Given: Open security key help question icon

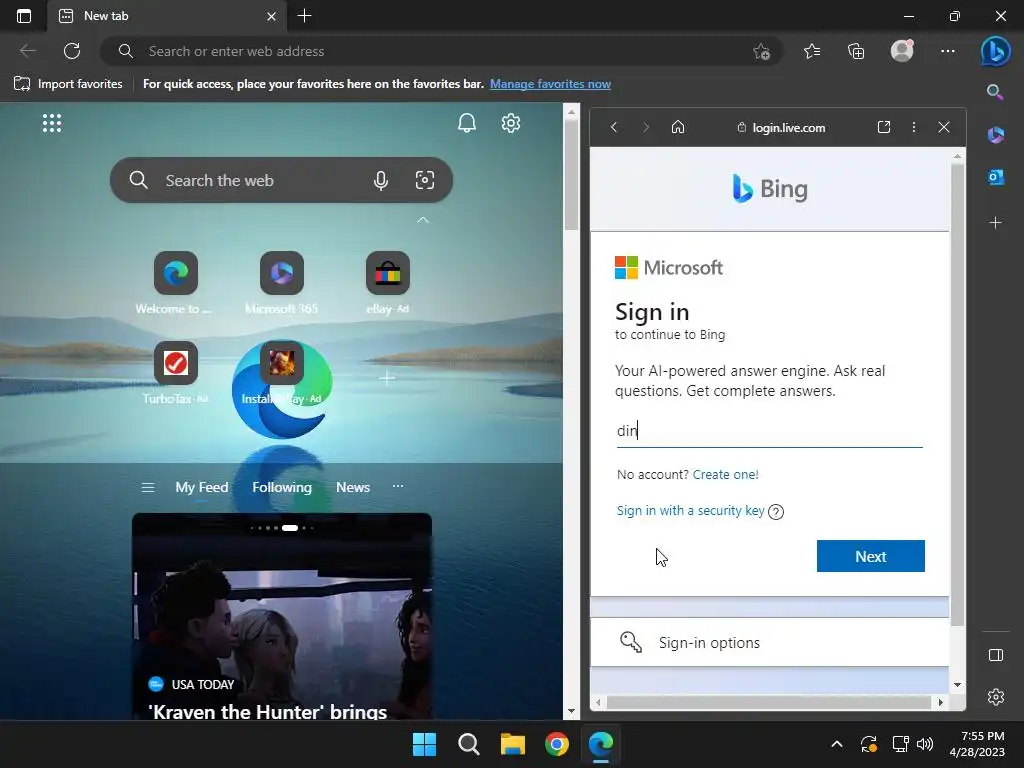Looking at the screenshot, I should [776, 512].
